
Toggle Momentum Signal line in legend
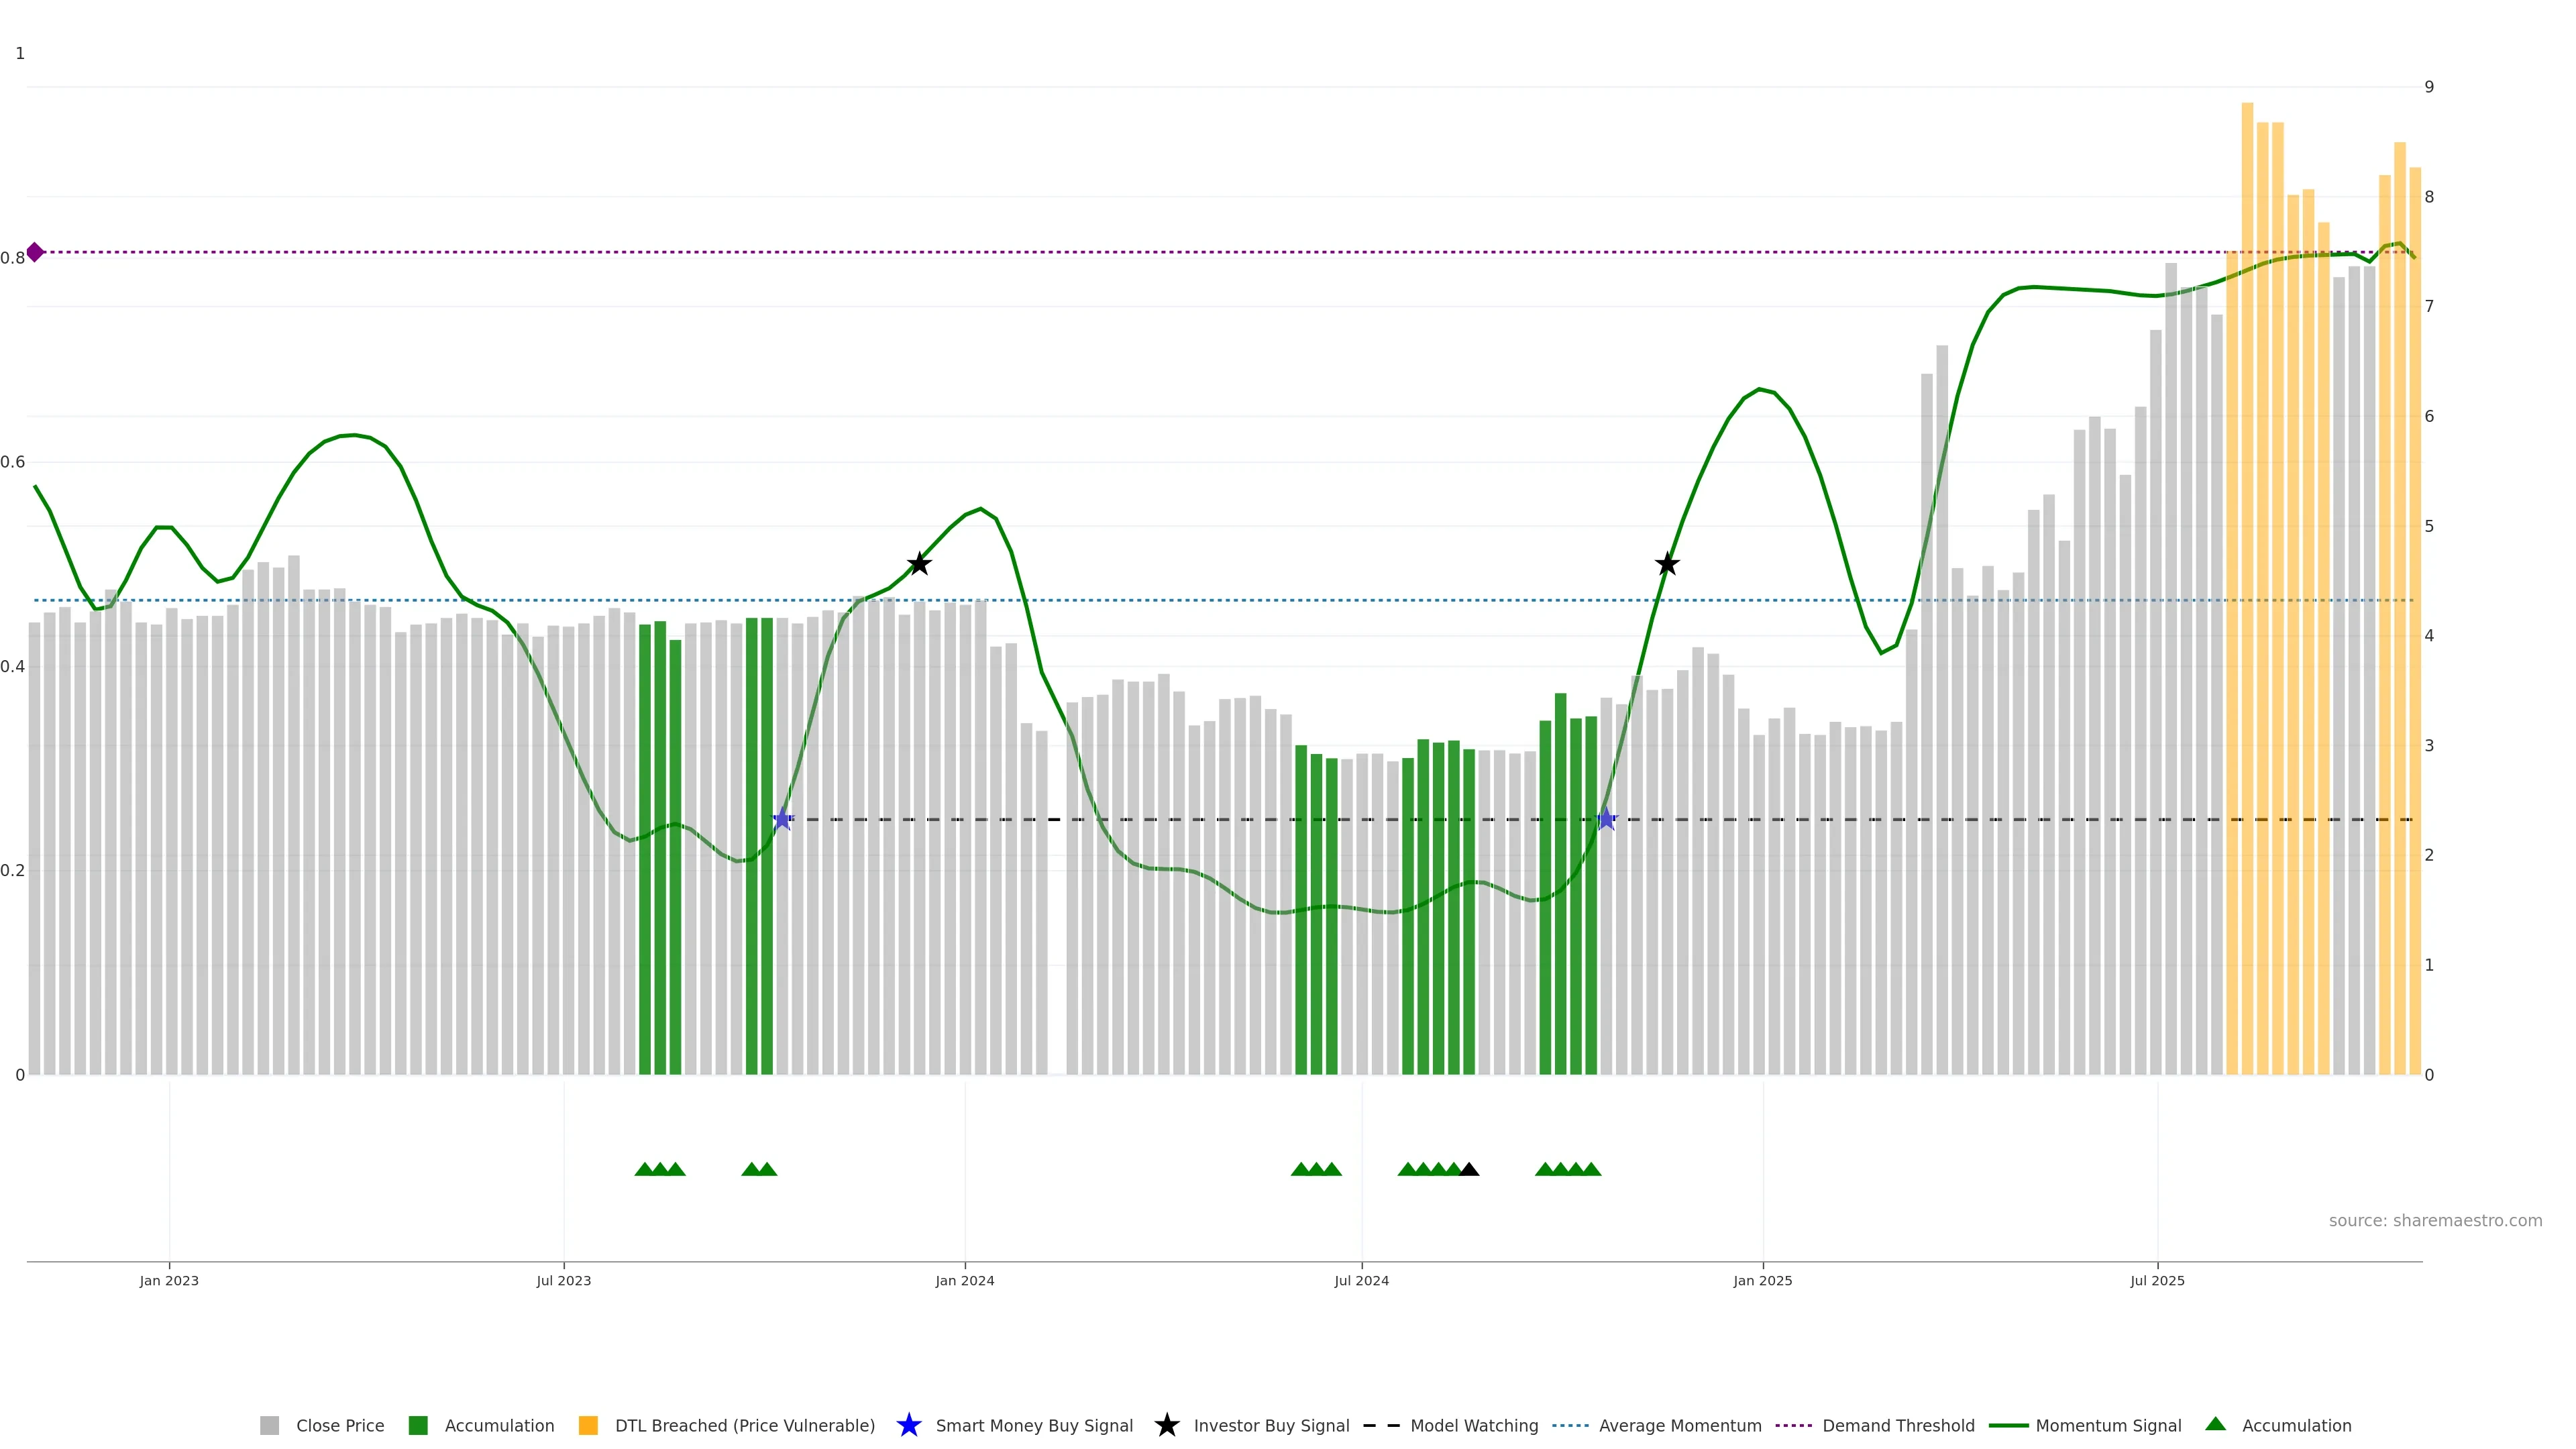(2108, 1425)
